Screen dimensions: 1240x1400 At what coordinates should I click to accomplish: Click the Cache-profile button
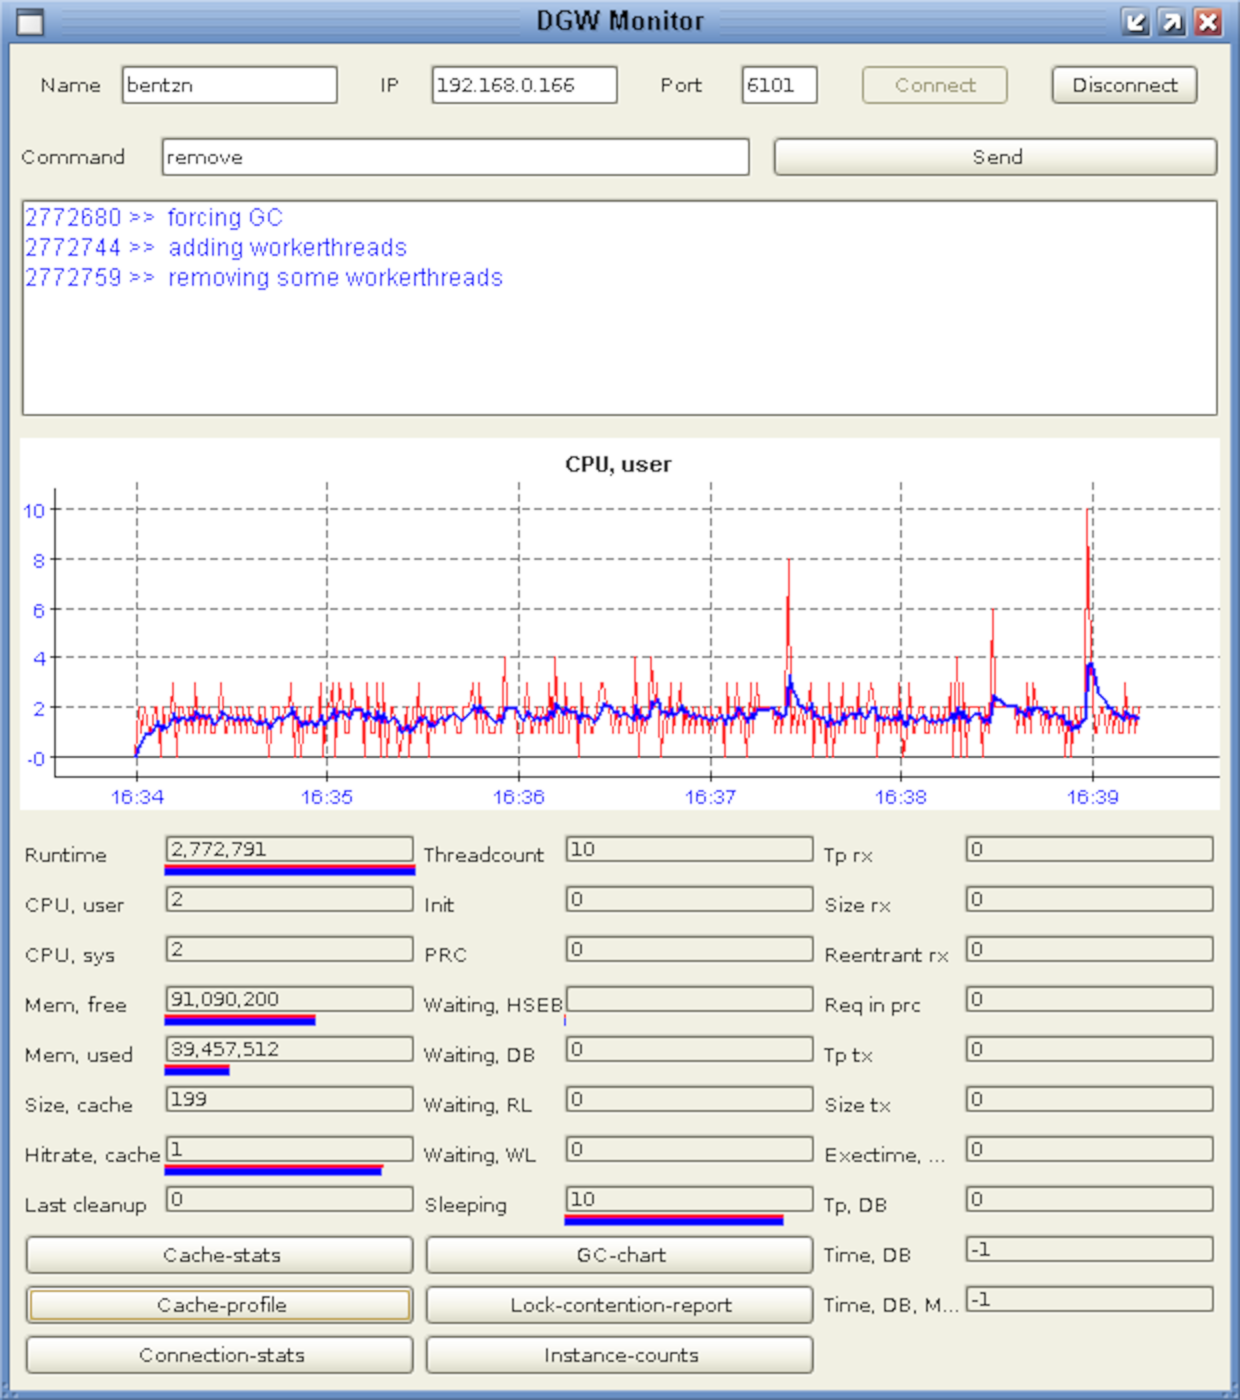220,1305
